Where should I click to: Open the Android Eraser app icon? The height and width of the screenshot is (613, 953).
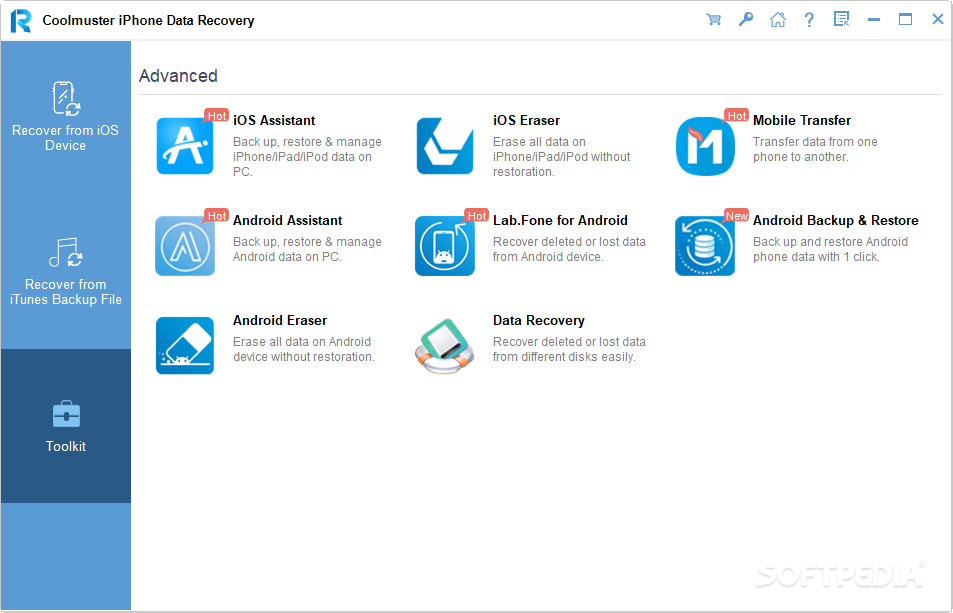tap(185, 345)
